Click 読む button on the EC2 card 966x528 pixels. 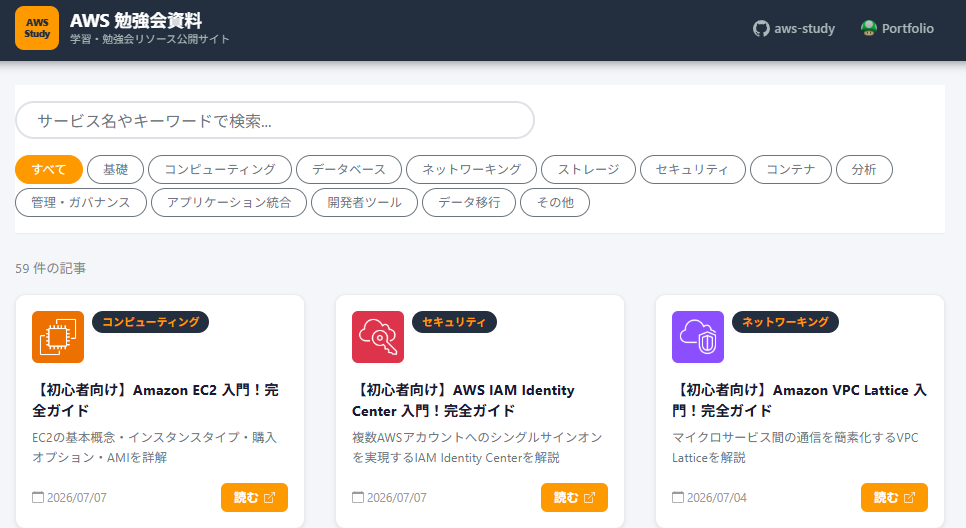[254, 497]
